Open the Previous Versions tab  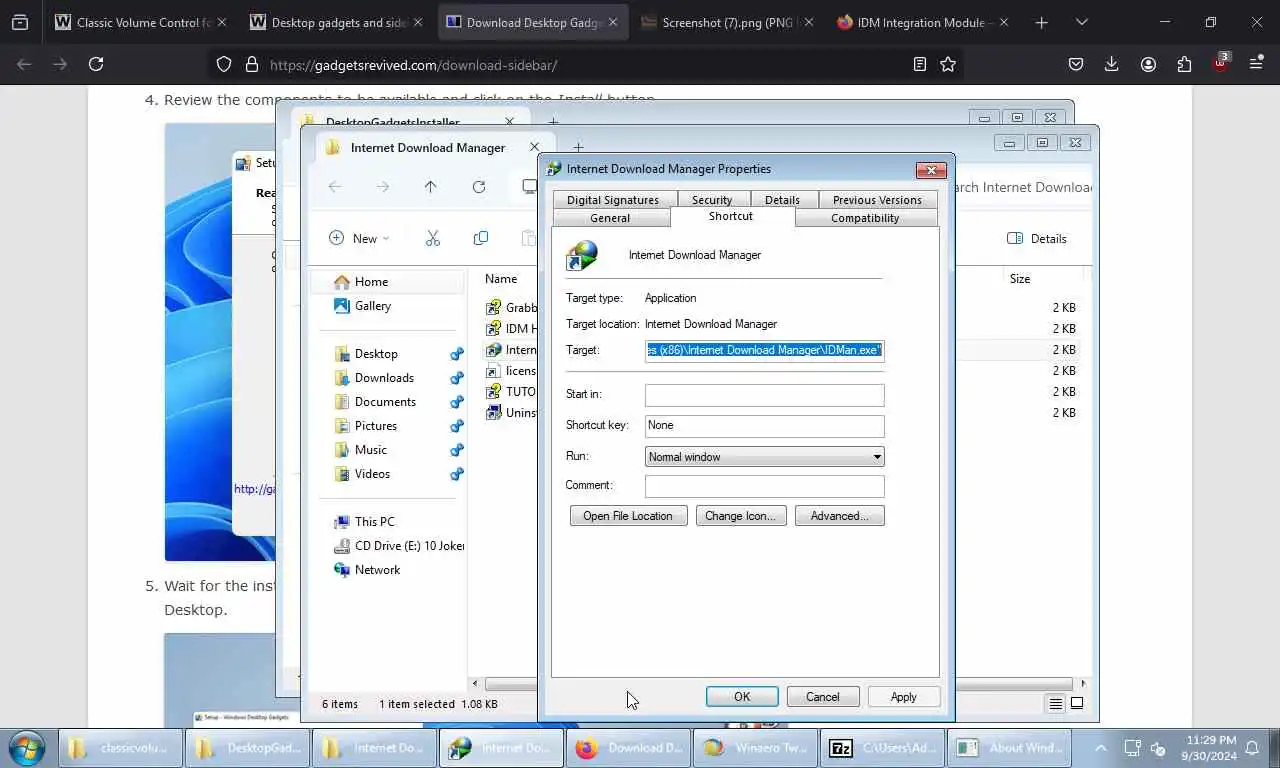click(877, 200)
